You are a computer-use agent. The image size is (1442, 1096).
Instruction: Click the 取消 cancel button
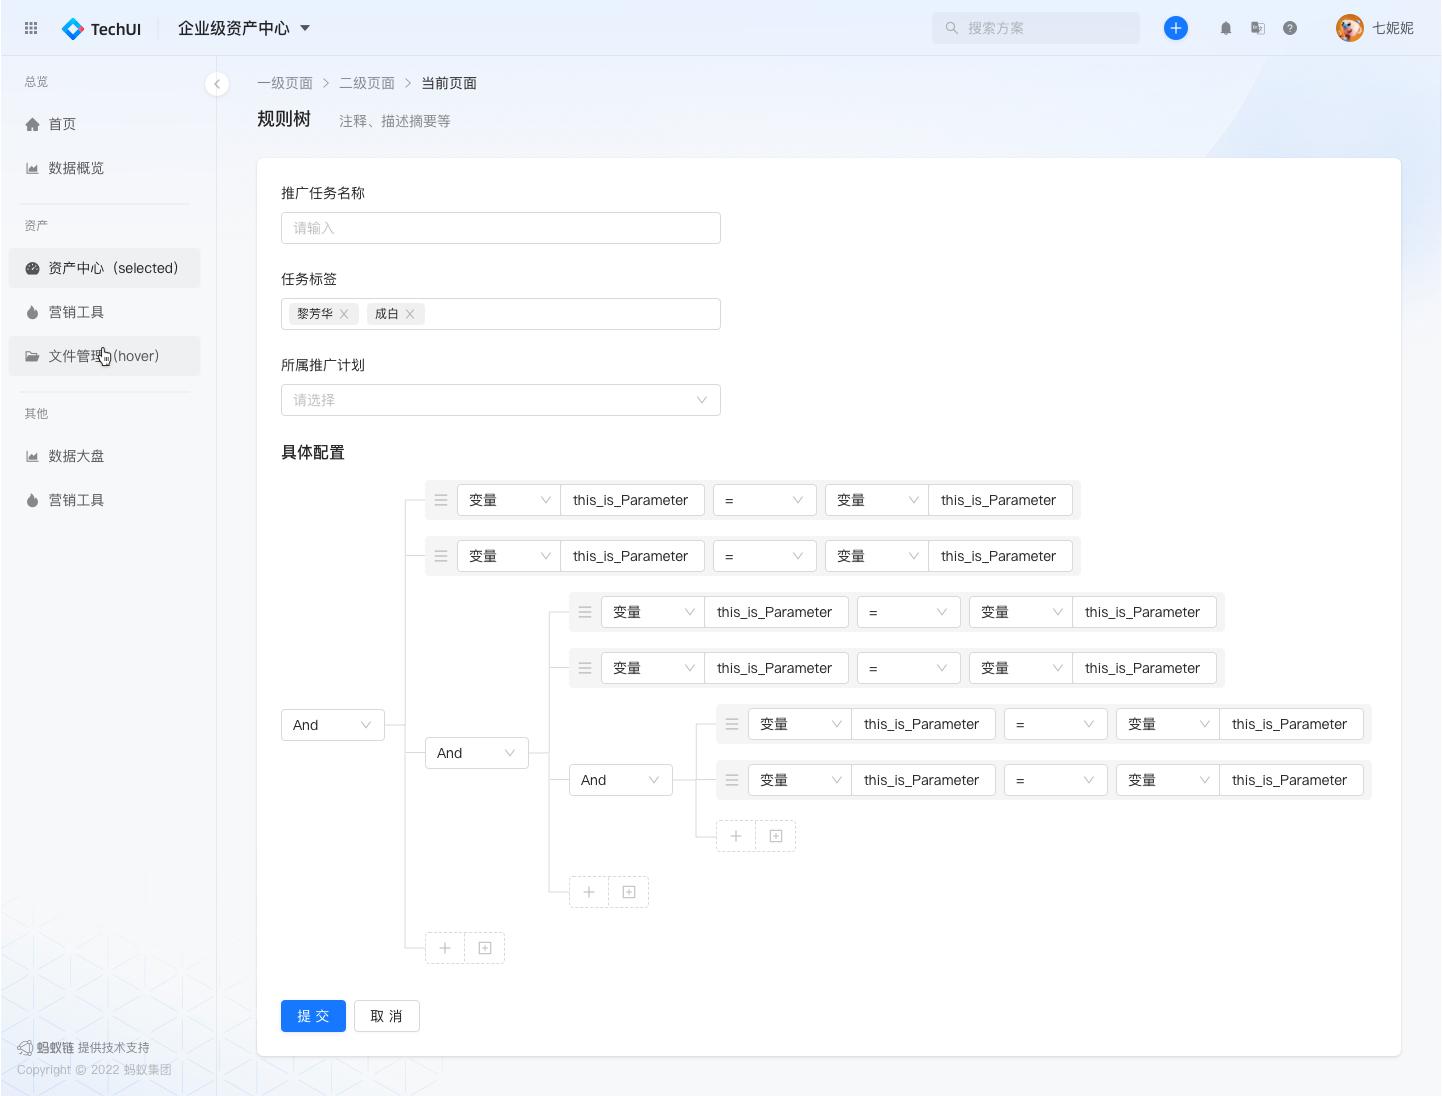click(387, 1015)
